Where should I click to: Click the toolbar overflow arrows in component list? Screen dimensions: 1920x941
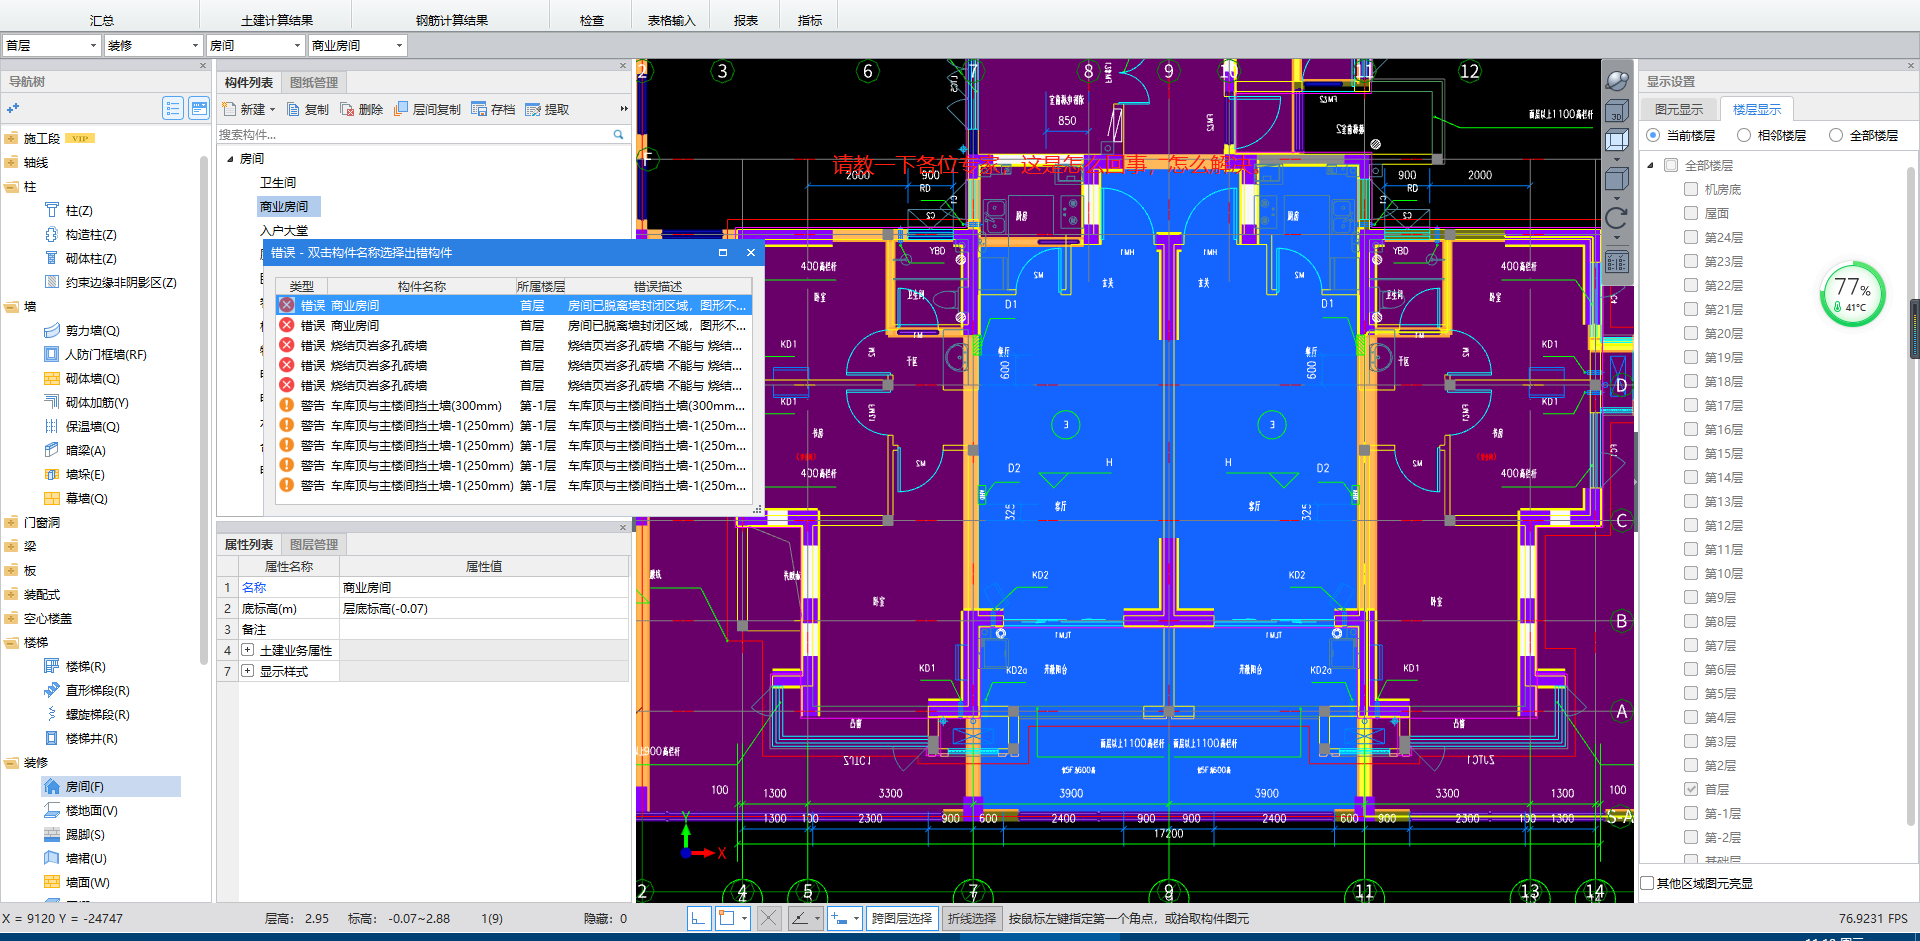click(x=624, y=109)
